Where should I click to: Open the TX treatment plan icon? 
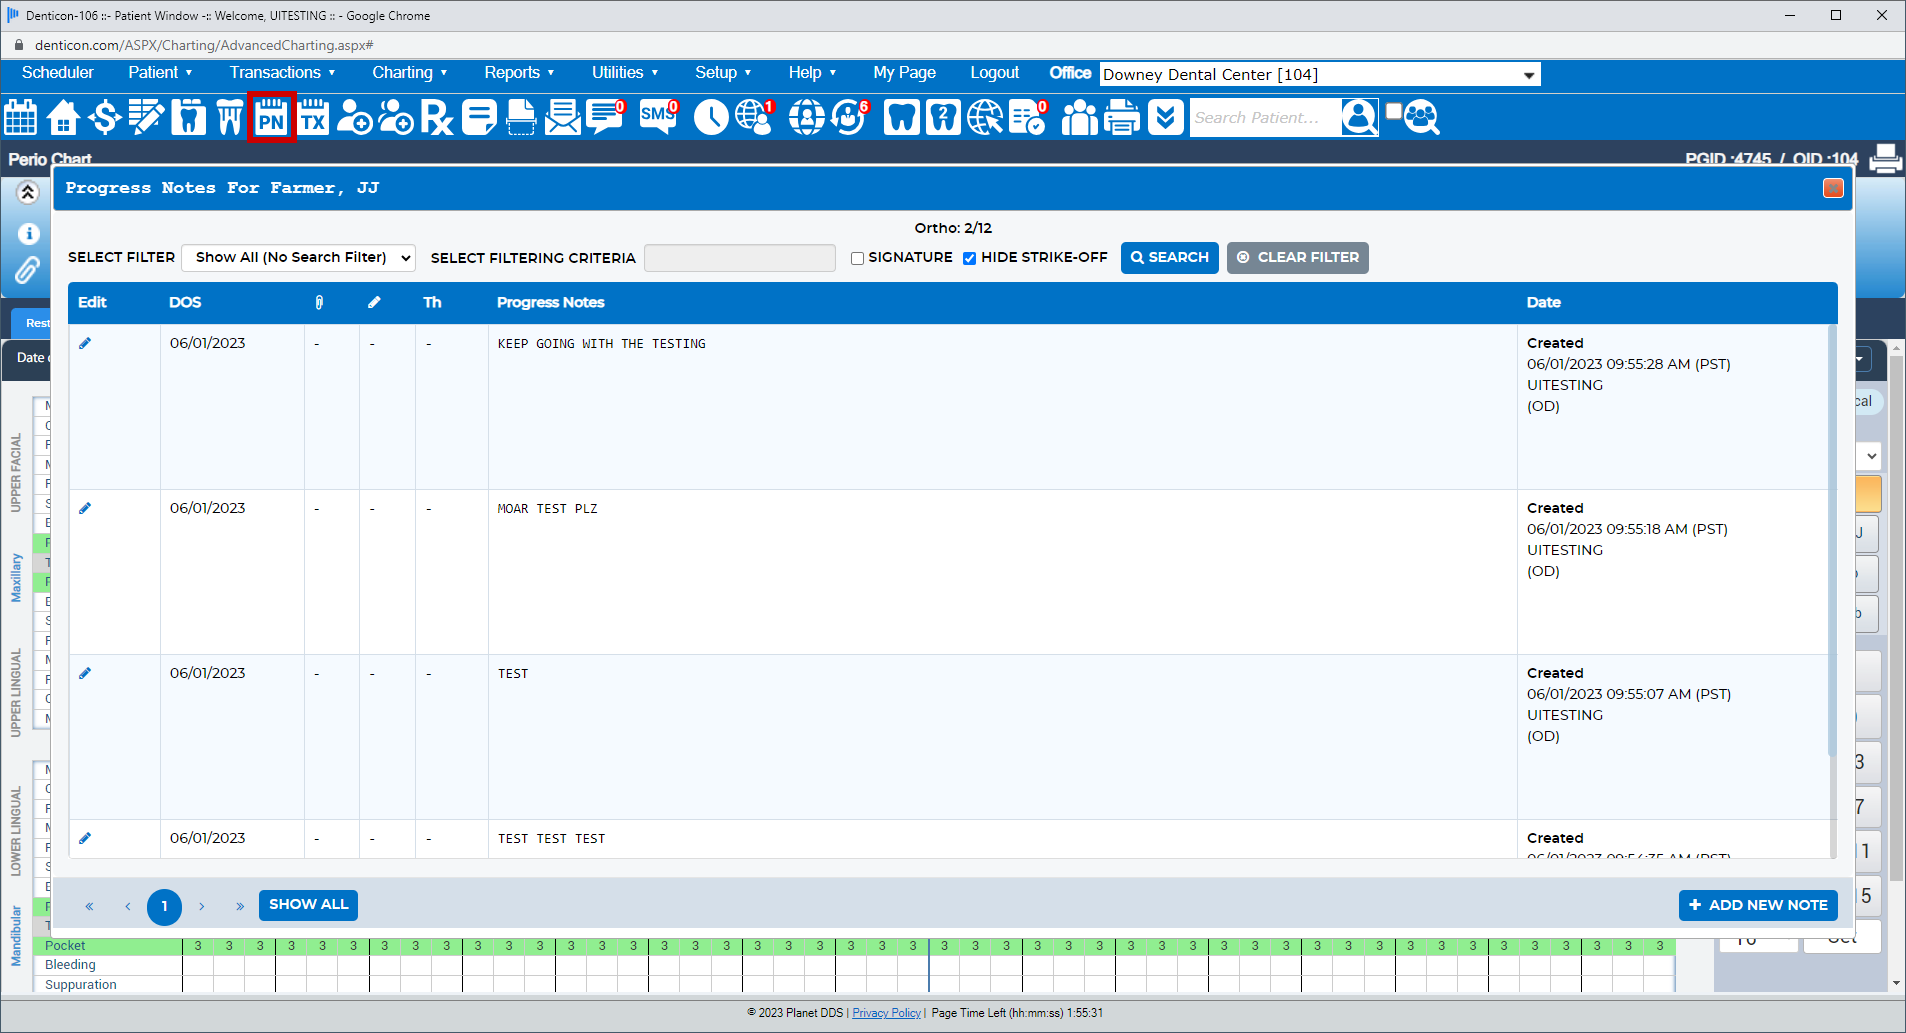tap(314, 117)
